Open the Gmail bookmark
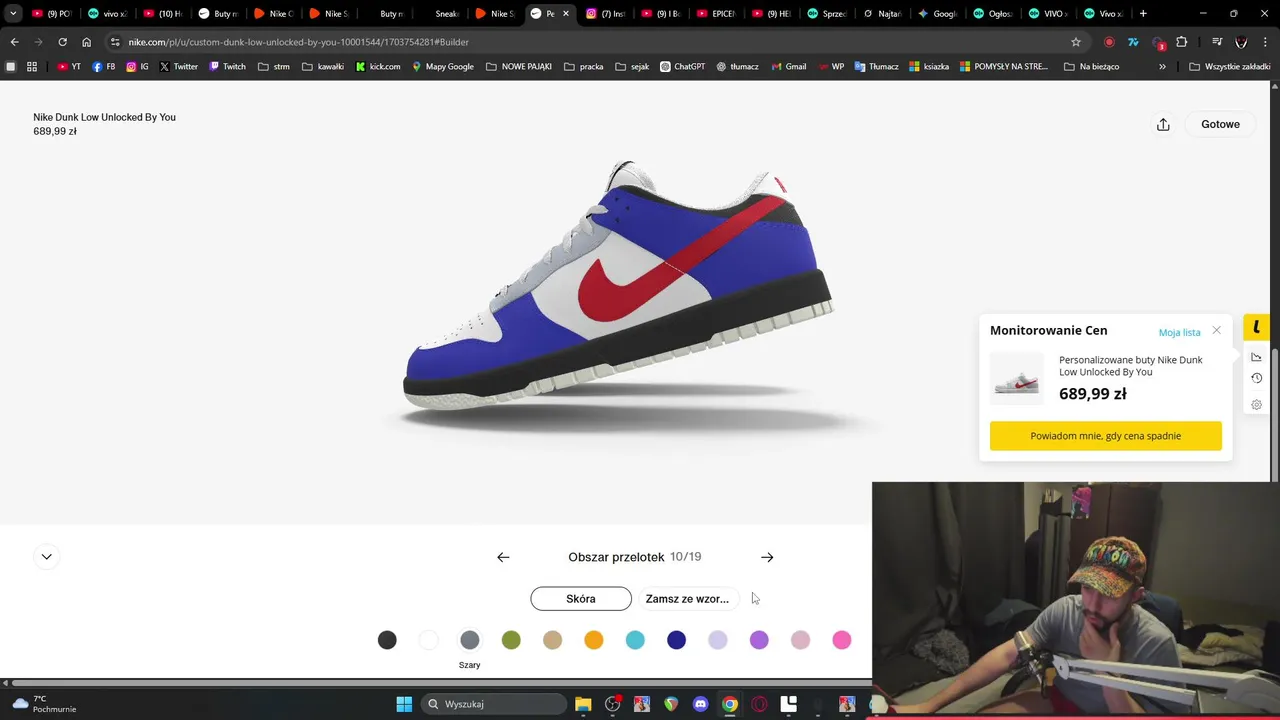Image resolution: width=1280 pixels, height=720 pixels. tap(789, 67)
